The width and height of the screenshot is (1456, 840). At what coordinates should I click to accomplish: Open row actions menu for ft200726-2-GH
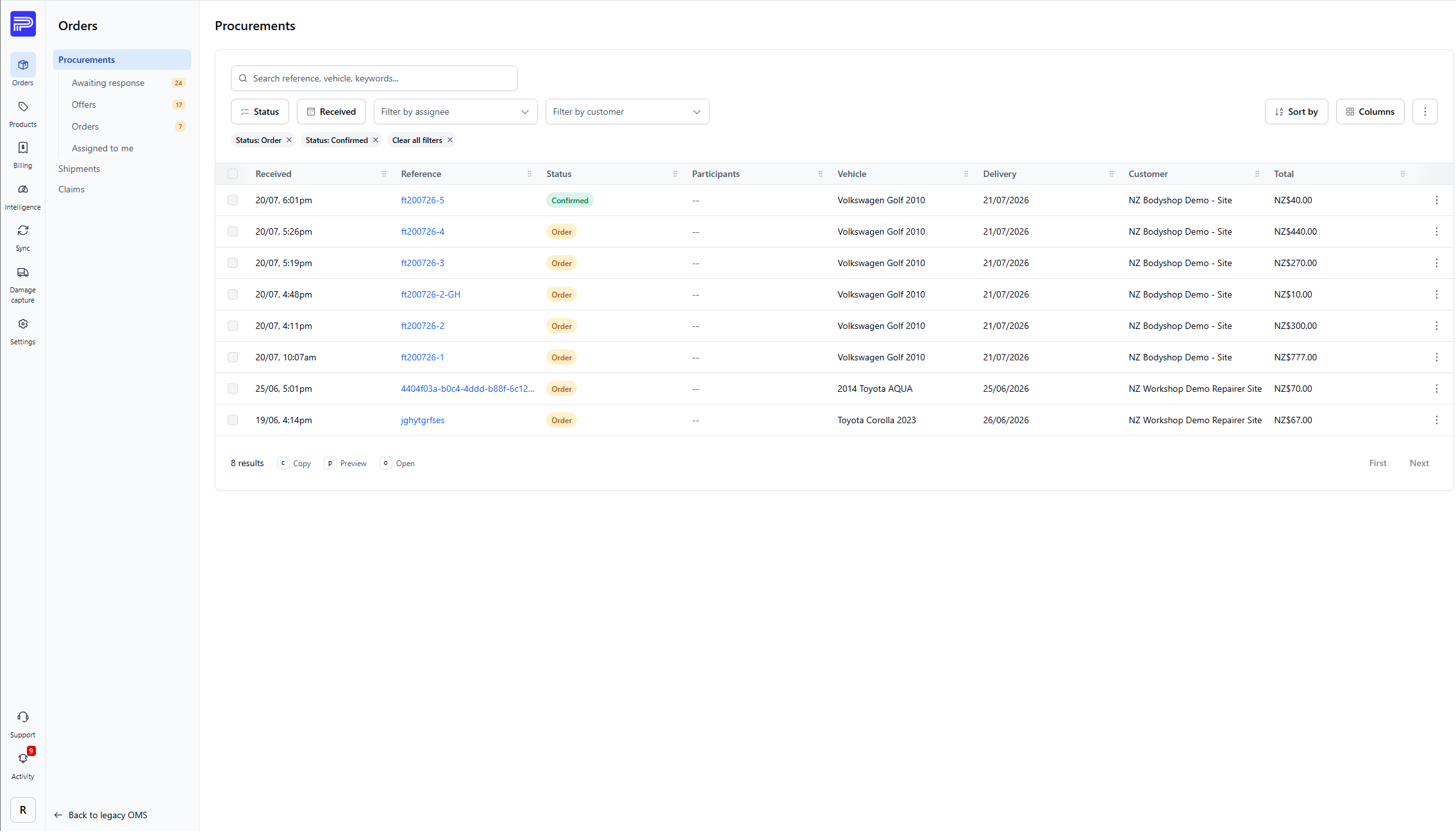point(1437,295)
